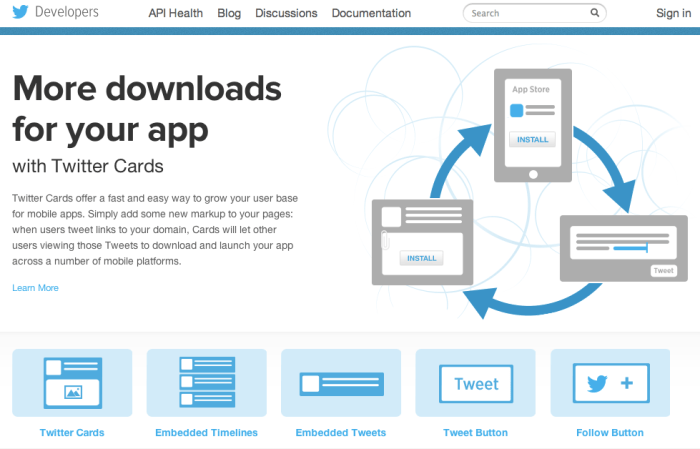Click the App Store phone illustration

(x=533, y=125)
